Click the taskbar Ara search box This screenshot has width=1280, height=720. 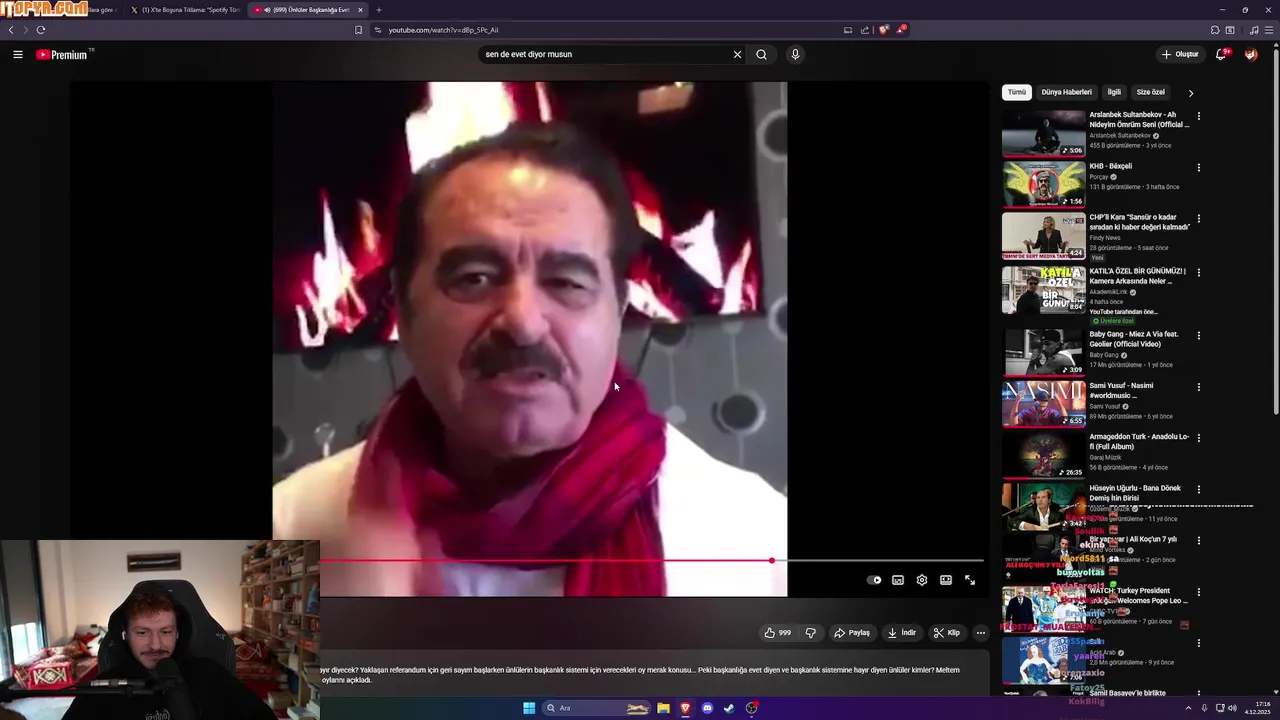[x=597, y=708]
